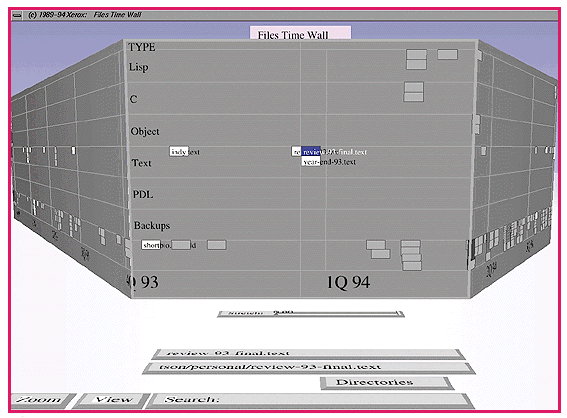Select the highlighted review-93-final.text file on the wall

311,152
